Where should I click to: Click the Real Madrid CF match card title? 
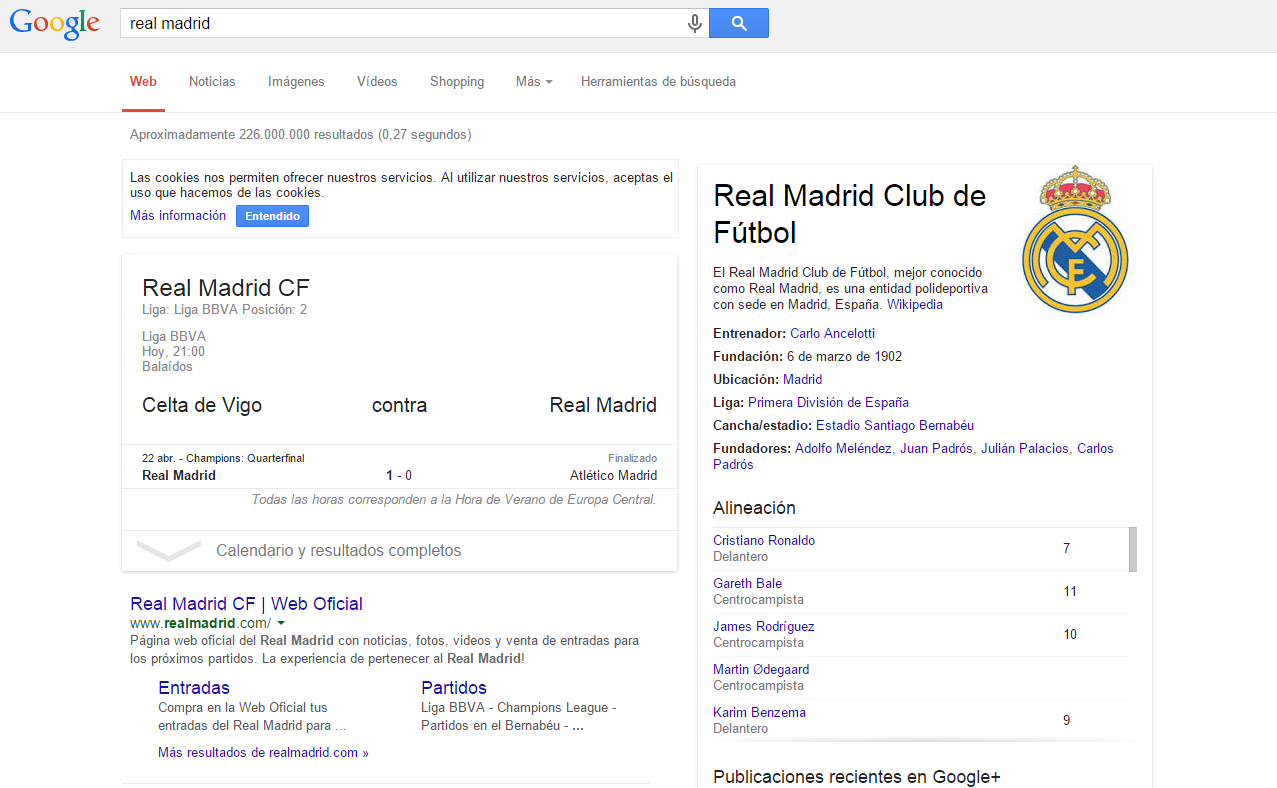226,288
